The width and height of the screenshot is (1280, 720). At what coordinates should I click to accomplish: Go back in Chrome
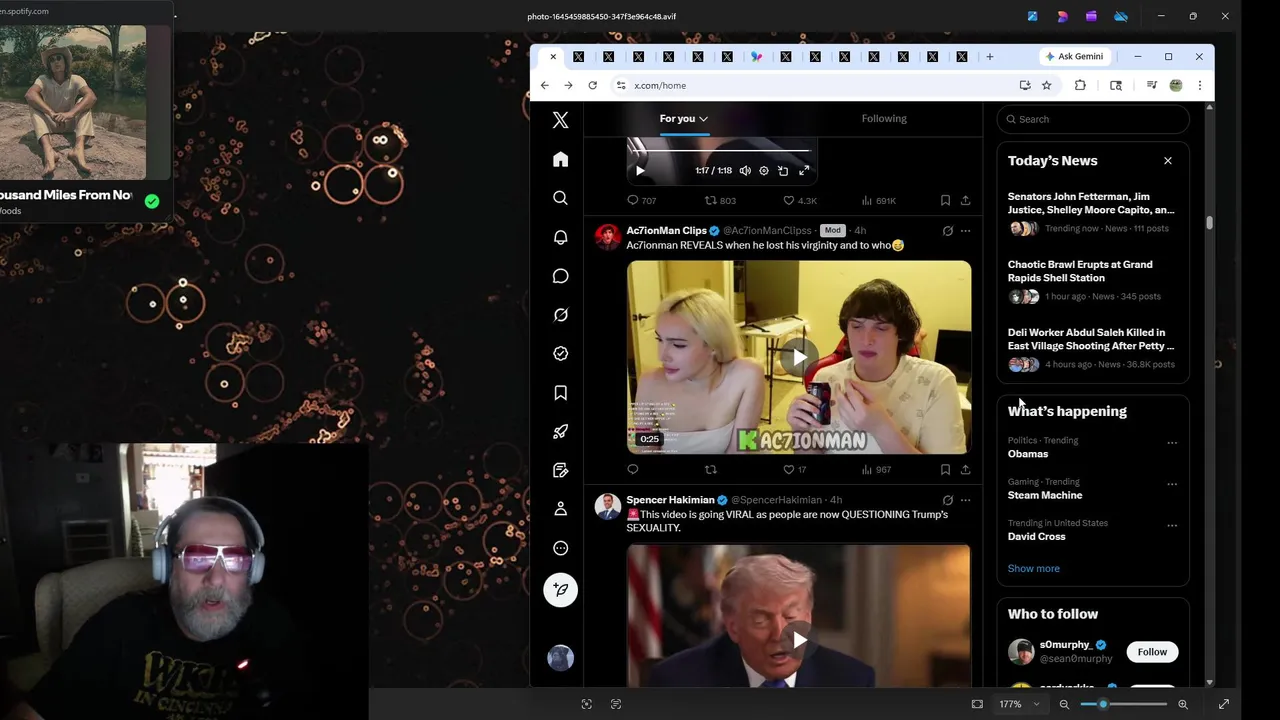pyautogui.click(x=544, y=85)
